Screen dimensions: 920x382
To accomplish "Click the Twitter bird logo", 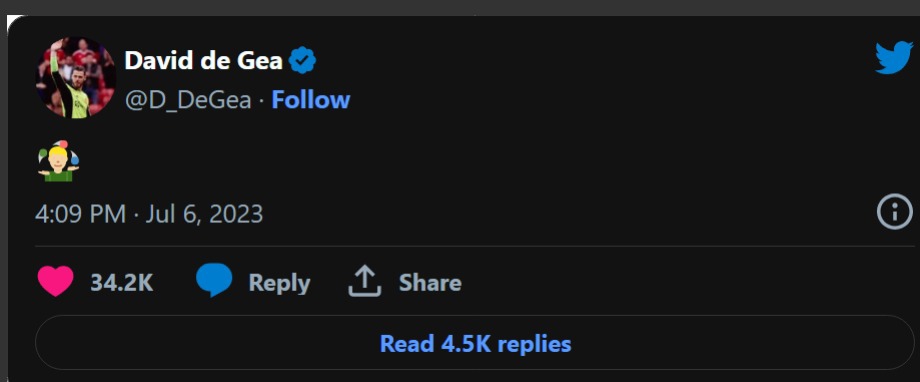I will point(894,58).
